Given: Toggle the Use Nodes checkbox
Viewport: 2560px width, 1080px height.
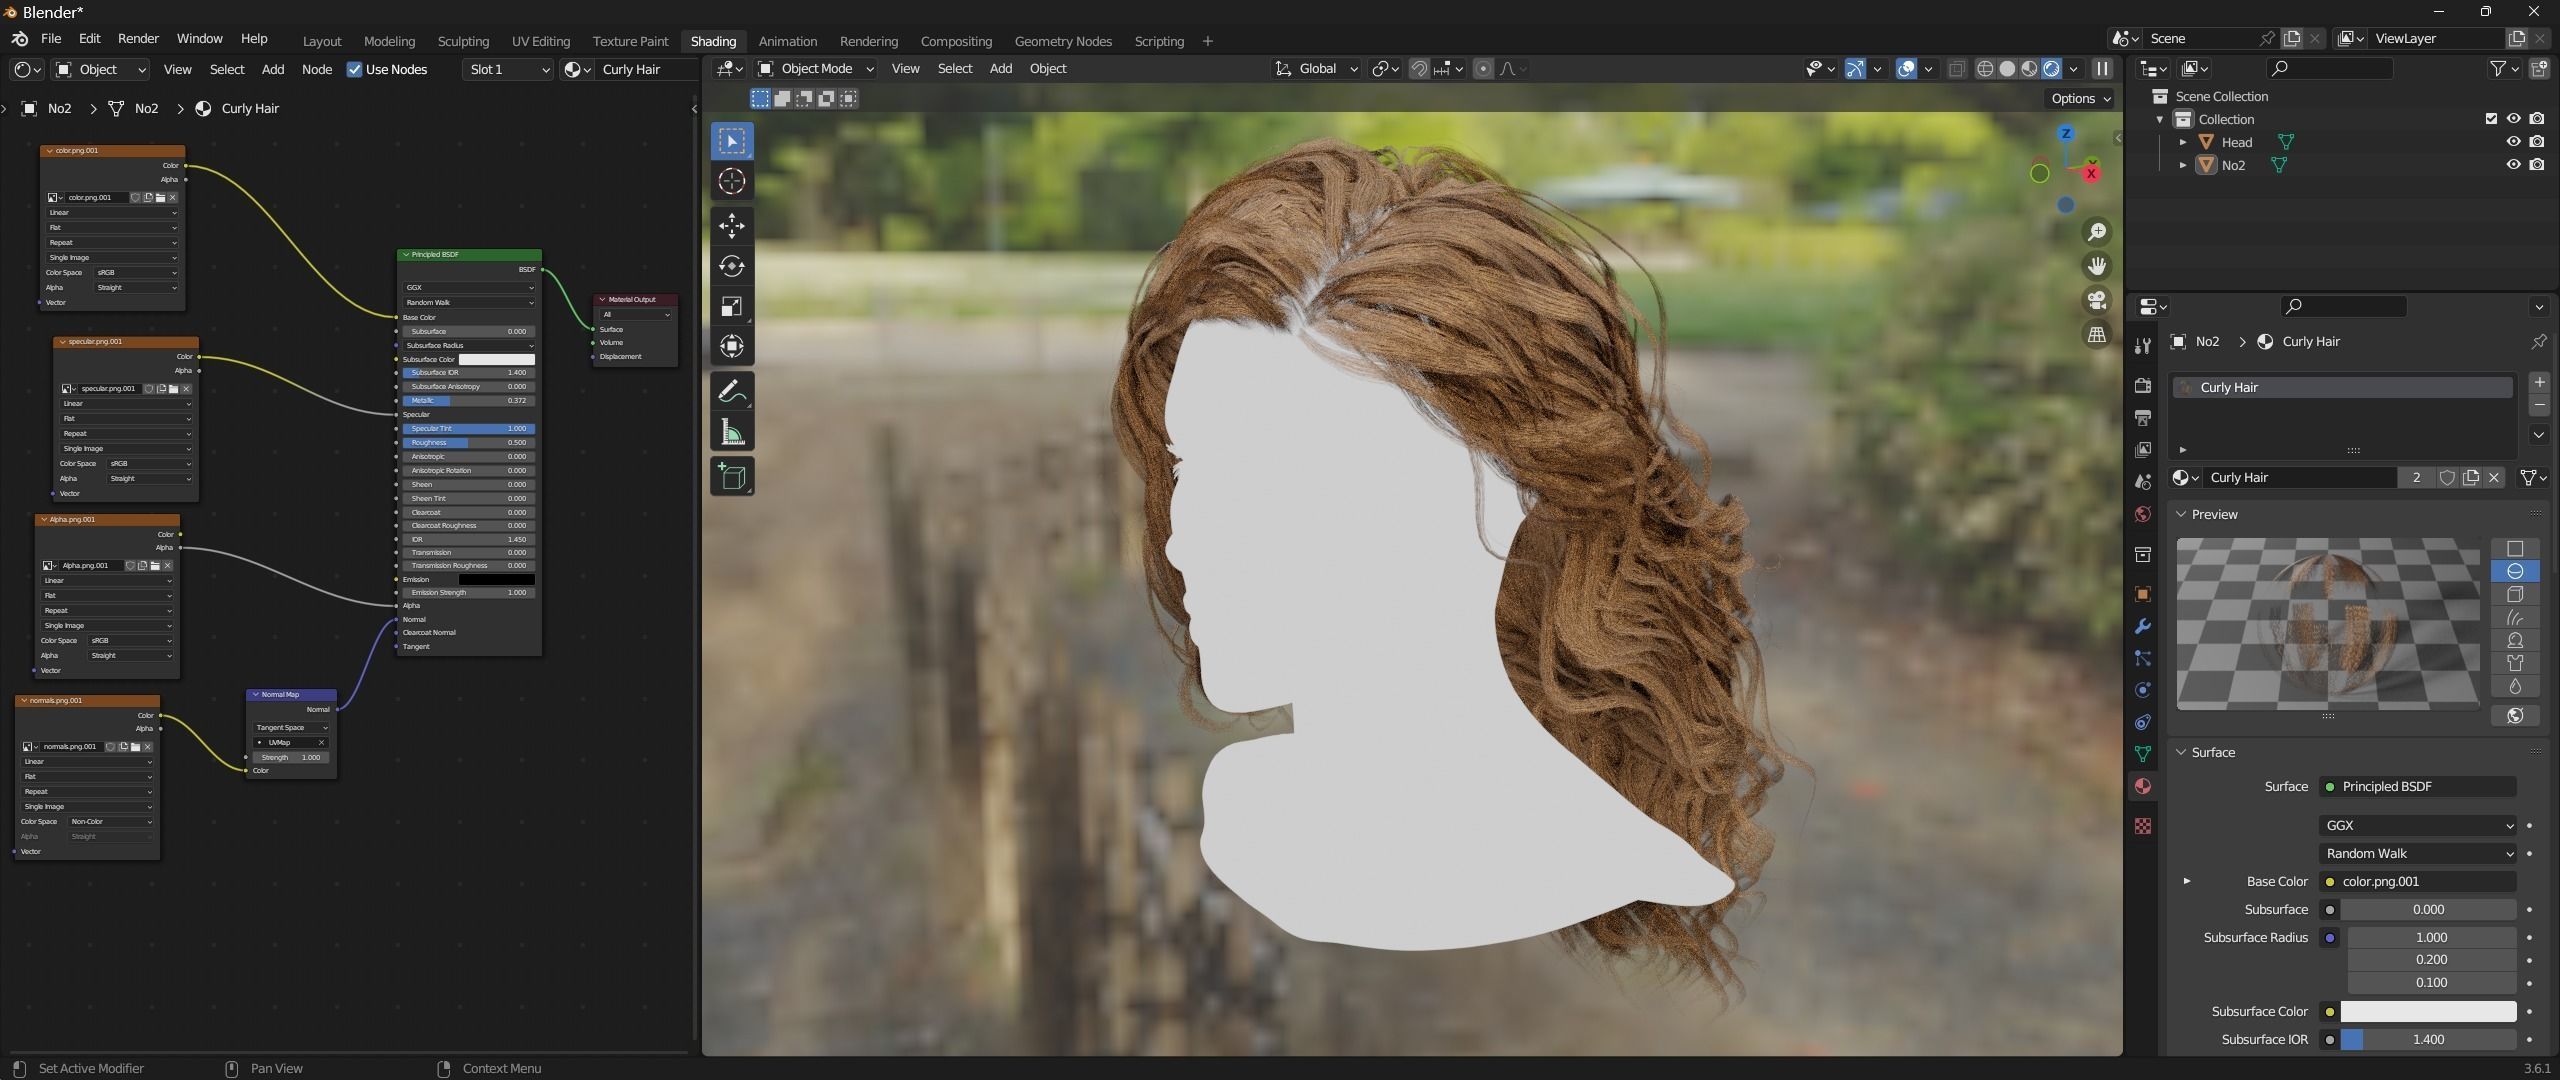Looking at the screenshot, I should [x=354, y=69].
